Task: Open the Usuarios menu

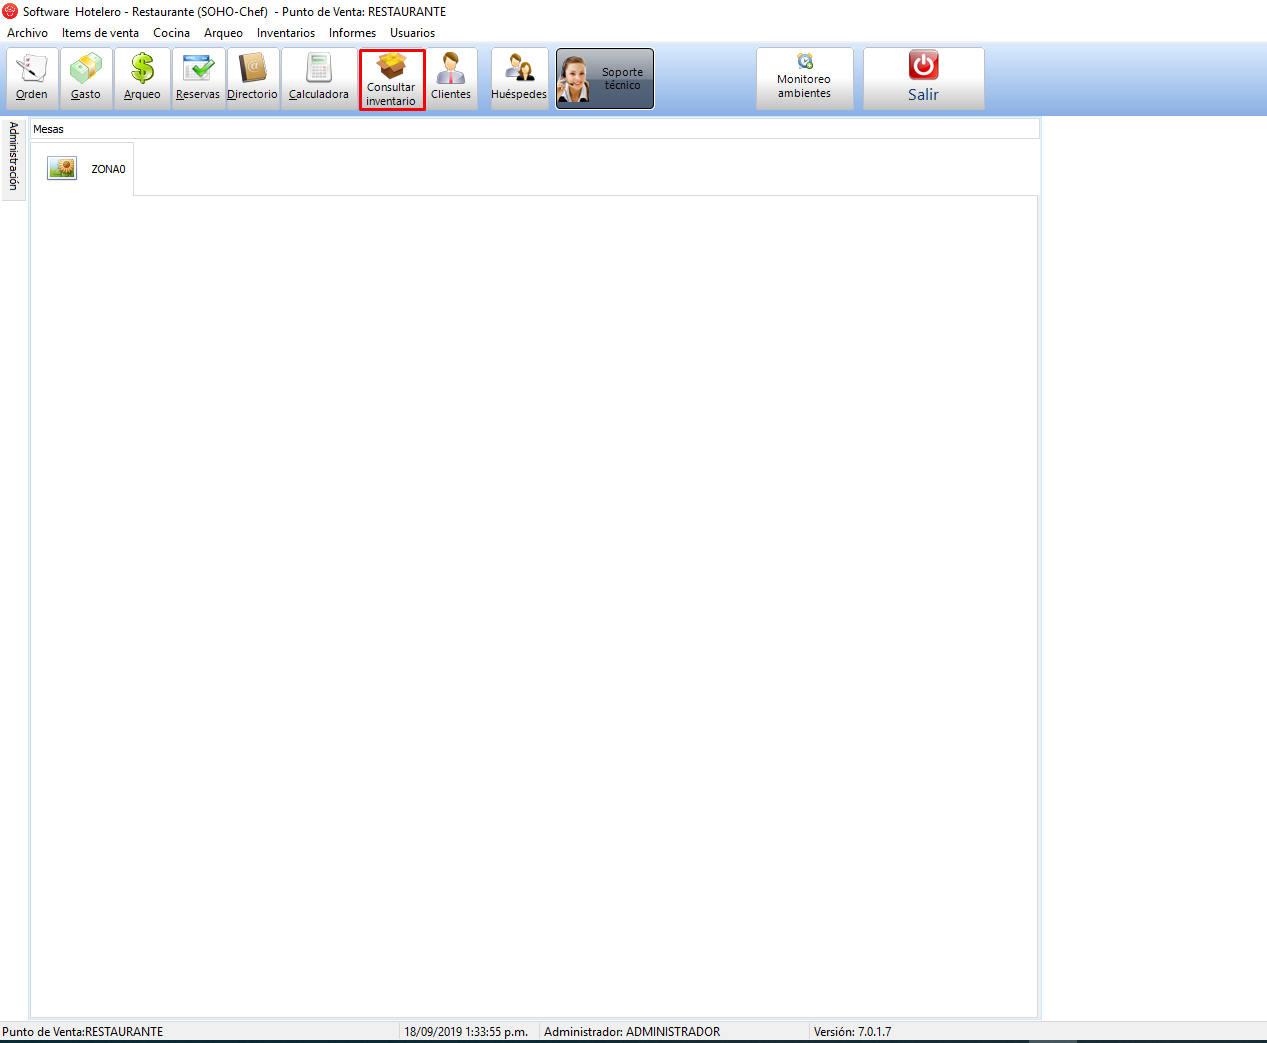Action: pyautogui.click(x=412, y=33)
